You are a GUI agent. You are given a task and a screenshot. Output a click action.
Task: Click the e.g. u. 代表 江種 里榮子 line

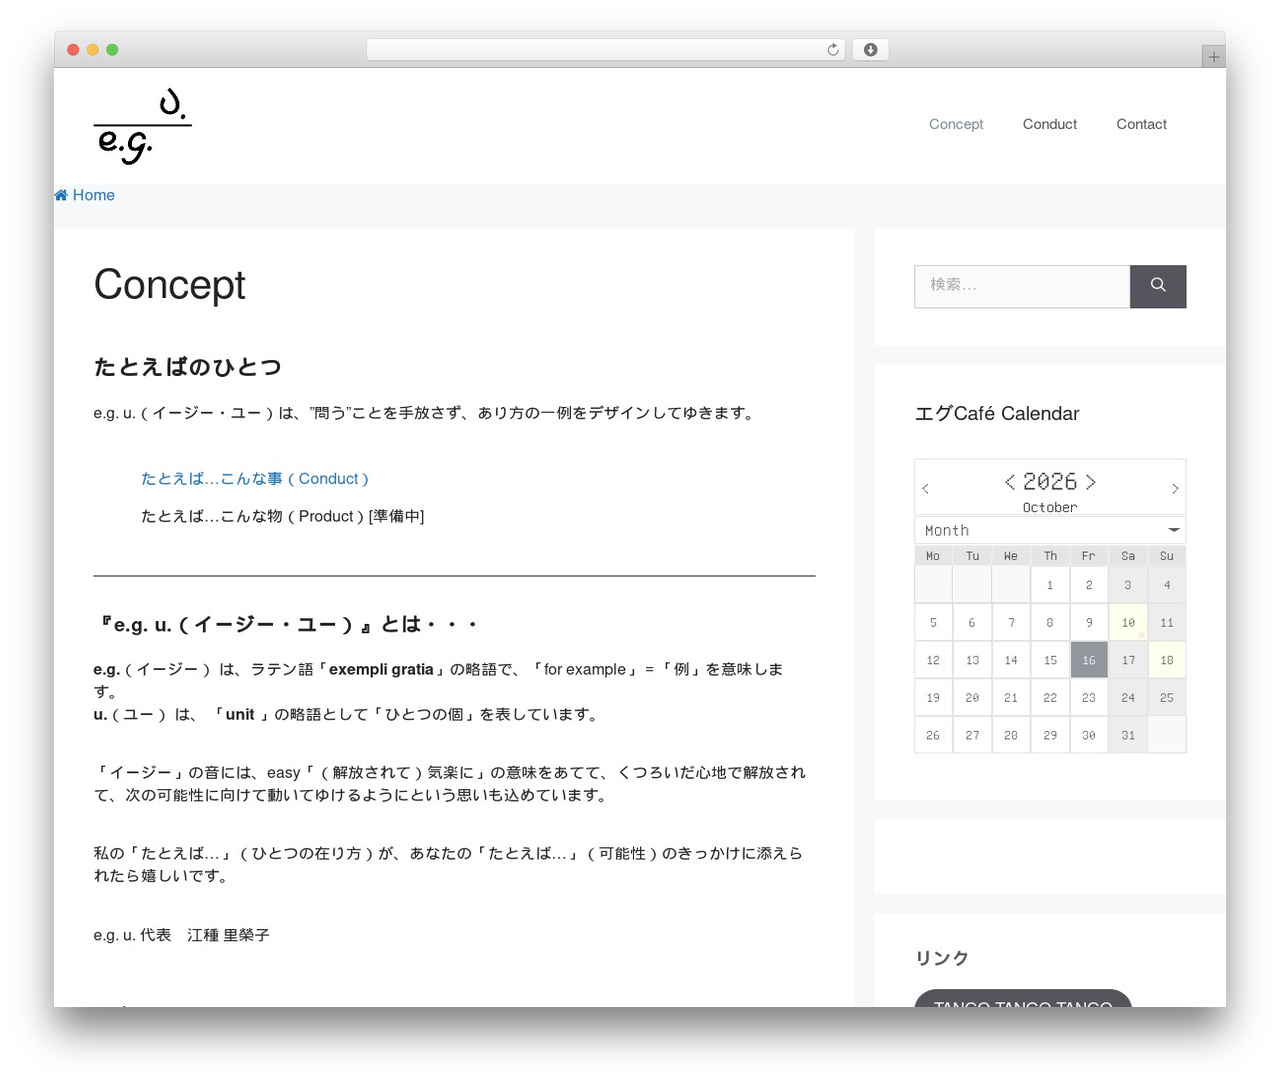pos(181,935)
